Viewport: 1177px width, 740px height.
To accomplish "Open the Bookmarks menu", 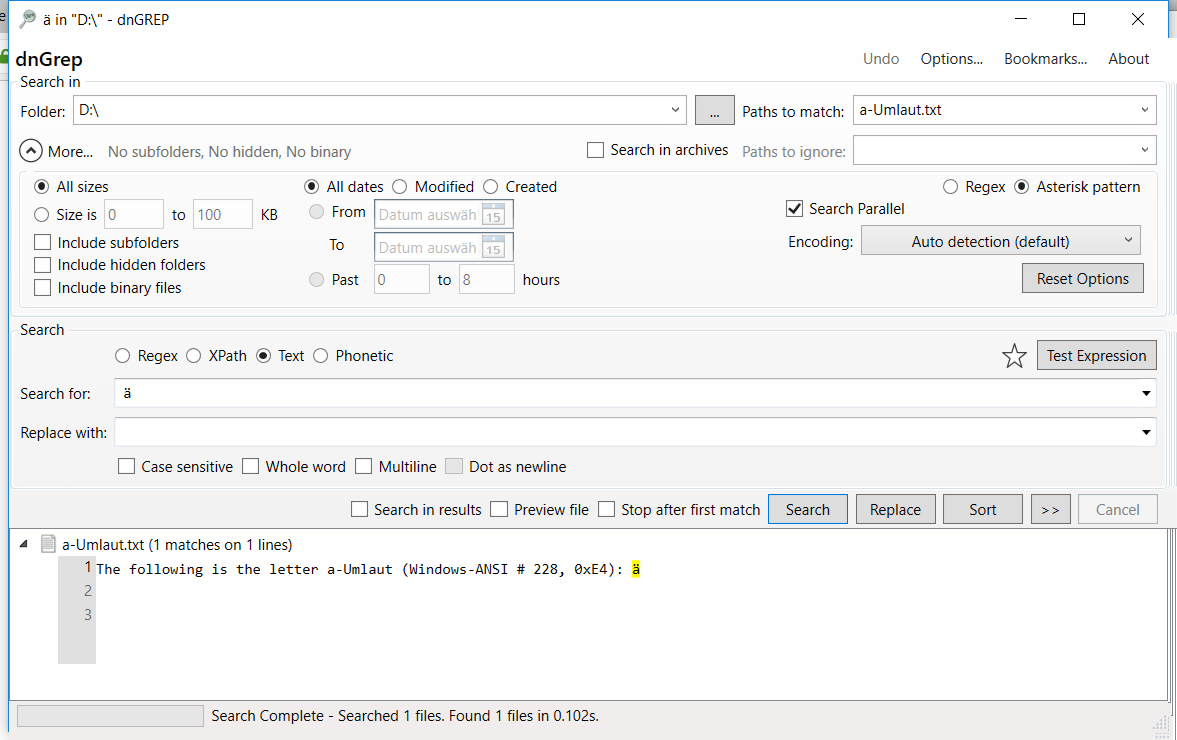I will coord(1044,58).
